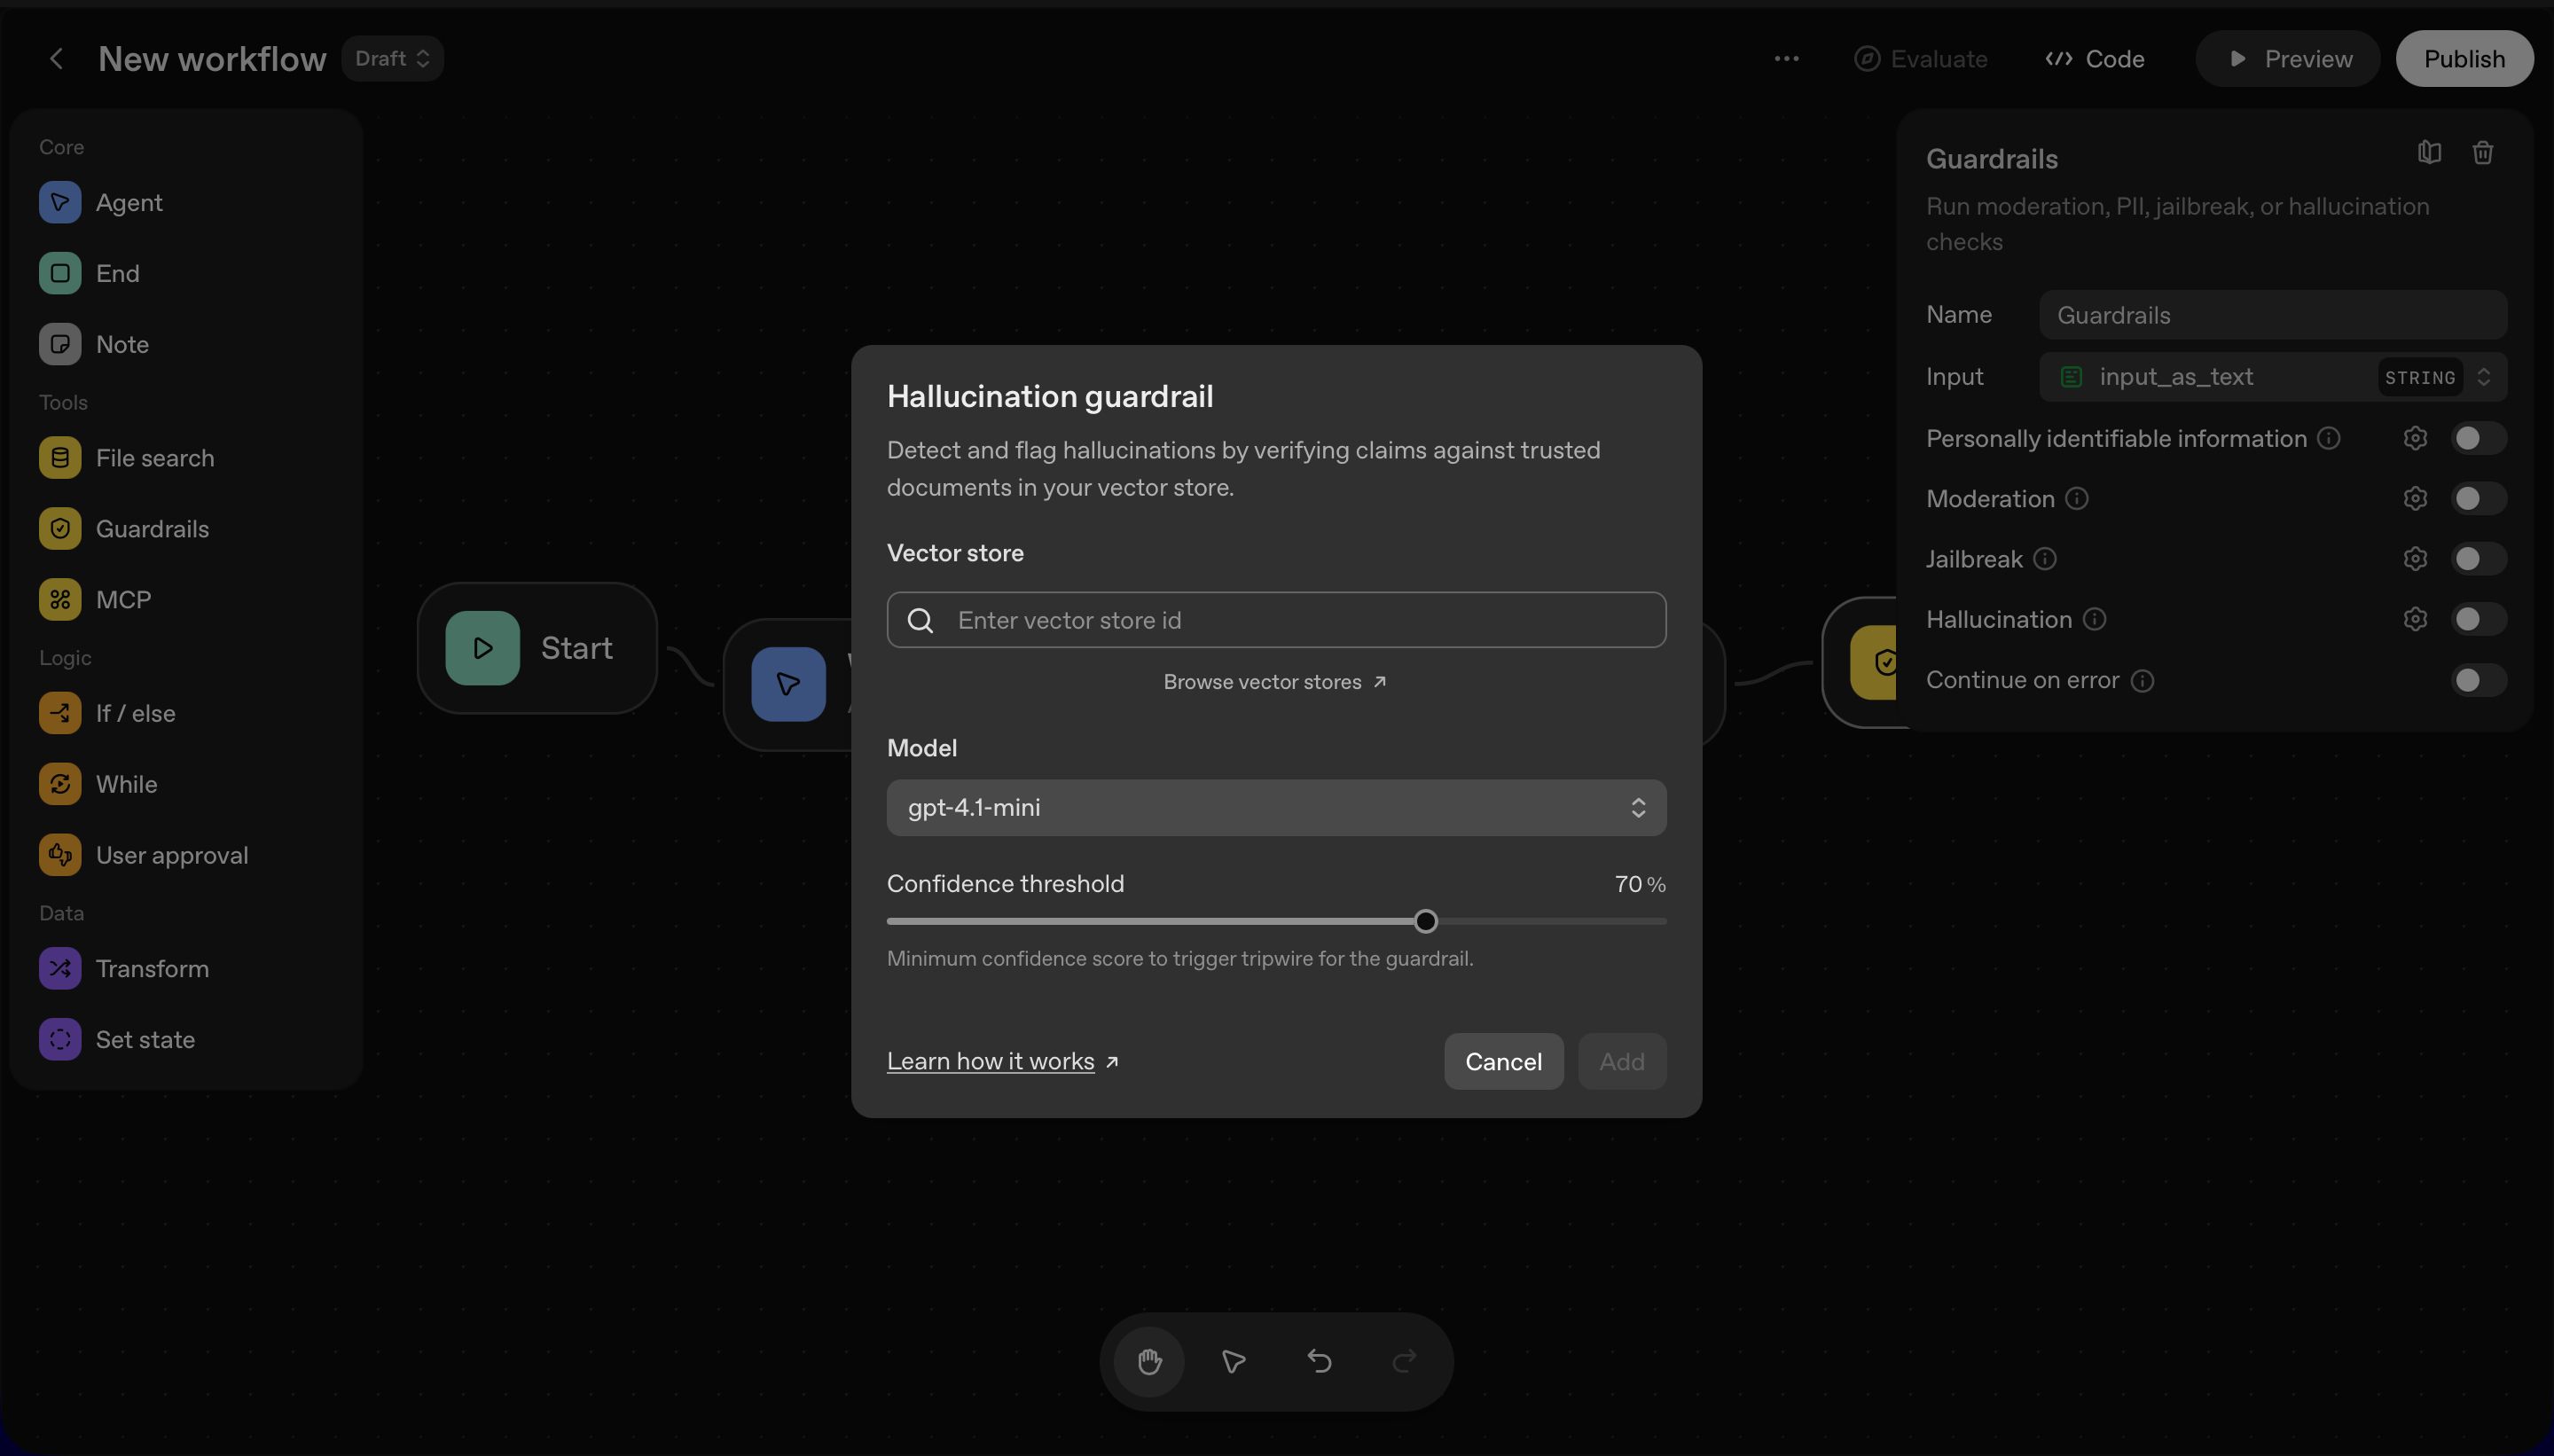Switch to the Code view
The width and height of the screenshot is (2554, 1456).
pos(2095,59)
